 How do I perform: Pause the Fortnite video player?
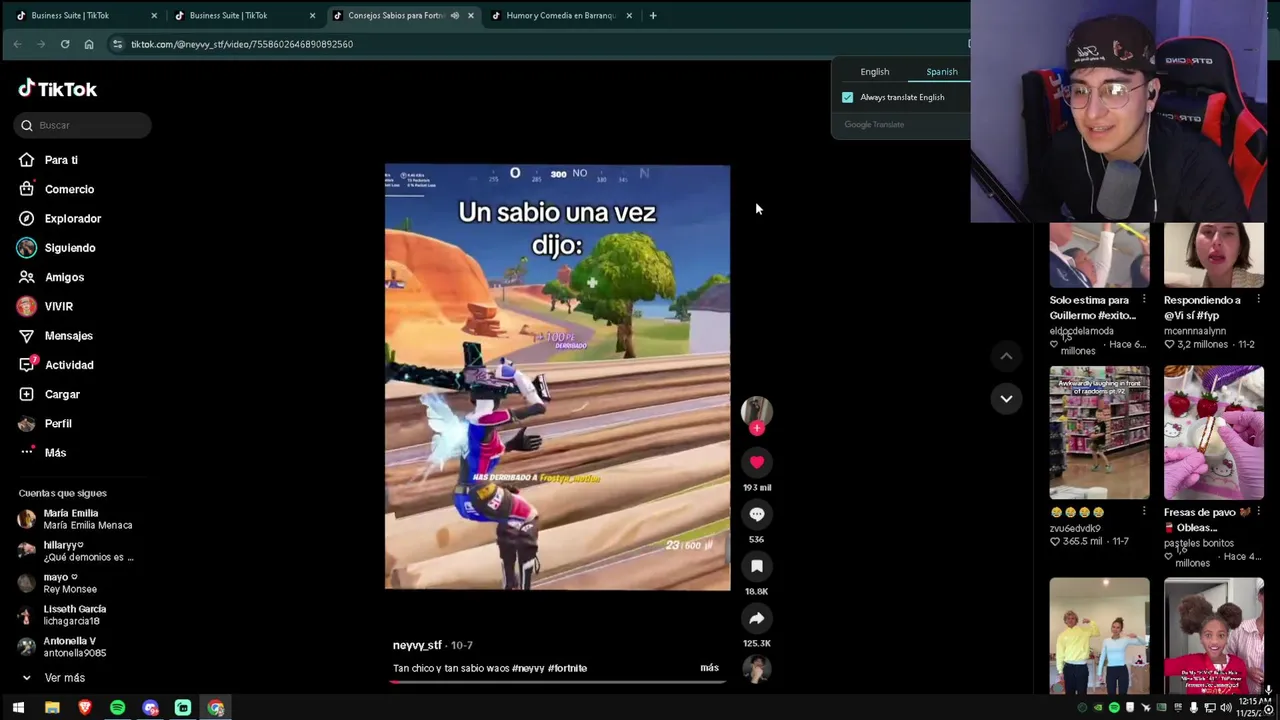point(557,378)
